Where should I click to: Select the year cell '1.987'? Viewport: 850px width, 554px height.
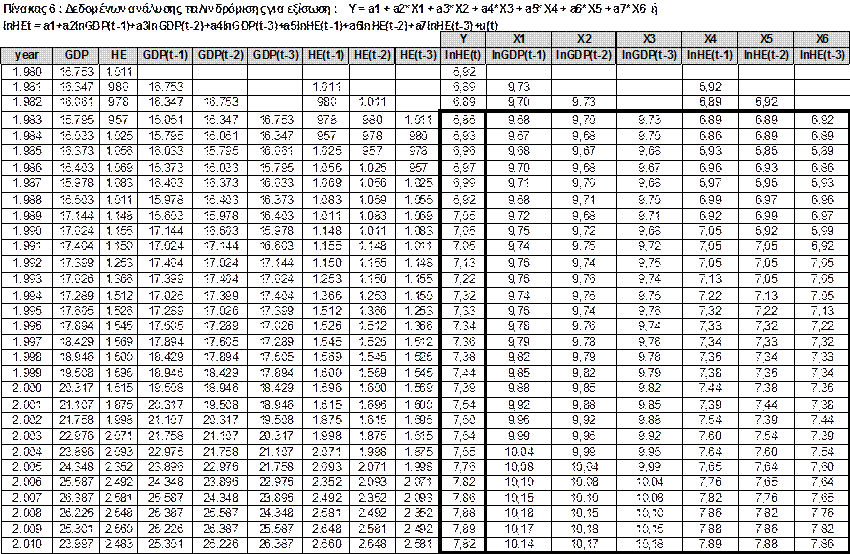pos(27,183)
